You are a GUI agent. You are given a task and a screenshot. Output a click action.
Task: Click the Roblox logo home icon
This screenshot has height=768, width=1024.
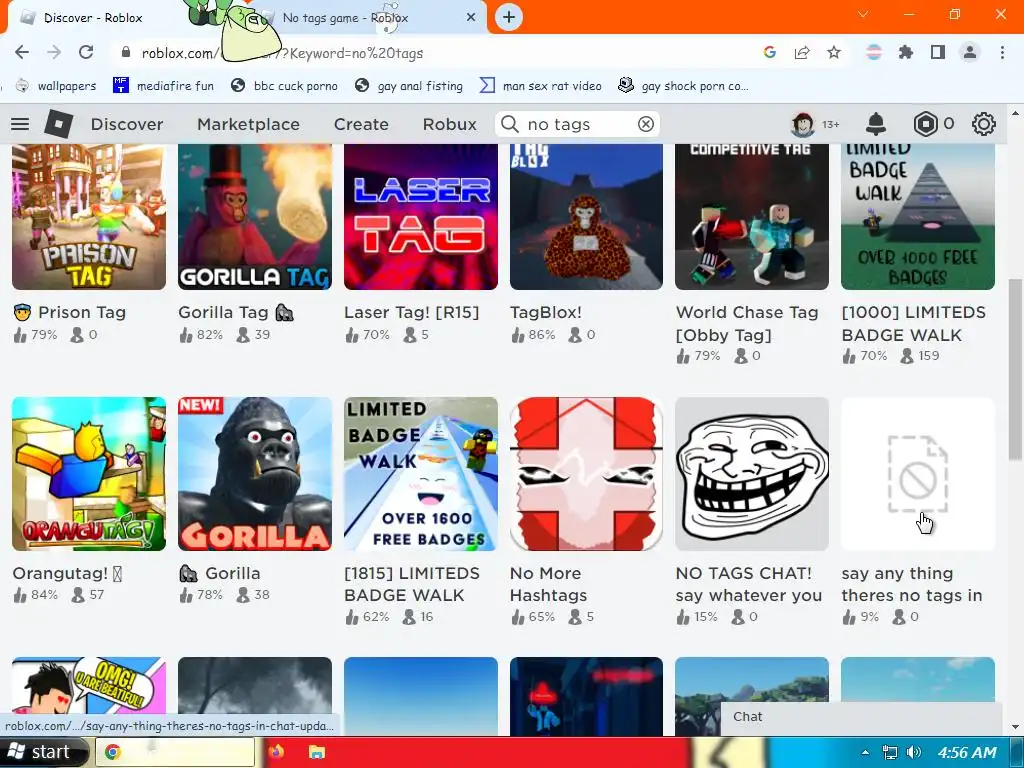[59, 124]
